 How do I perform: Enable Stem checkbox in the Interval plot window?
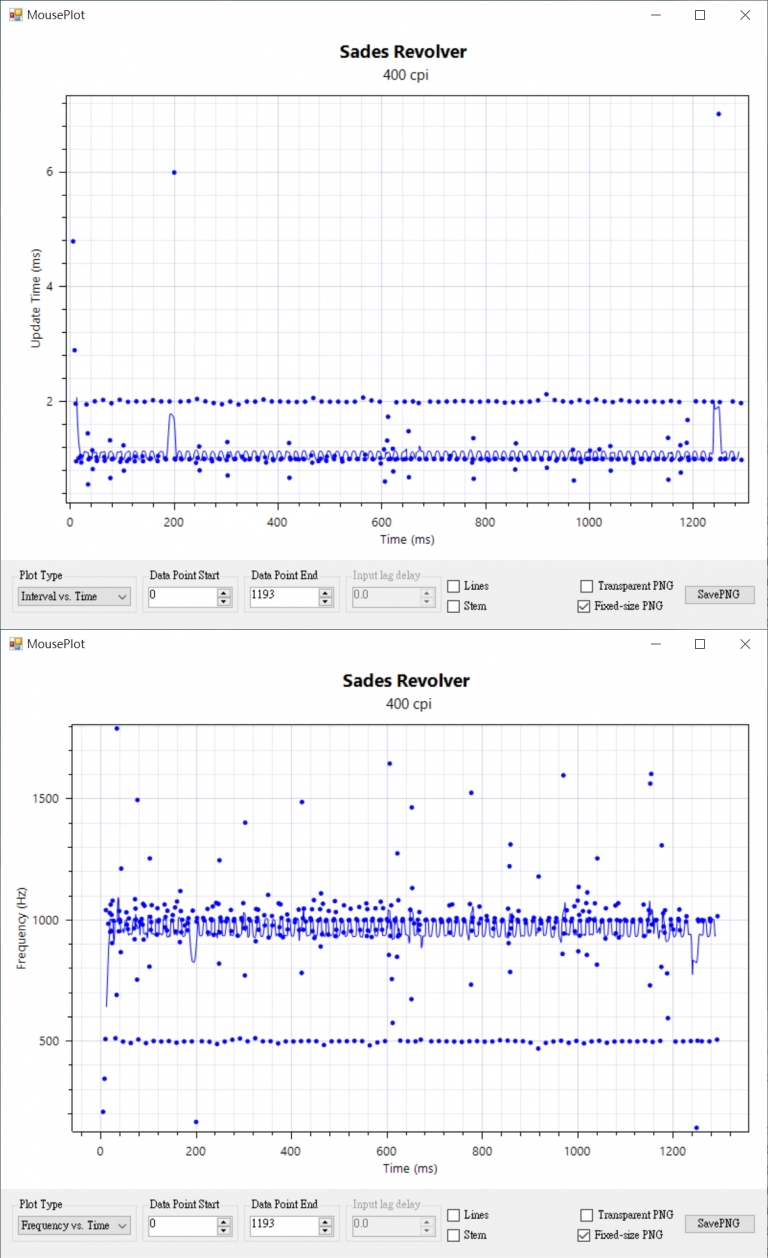[x=453, y=606]
